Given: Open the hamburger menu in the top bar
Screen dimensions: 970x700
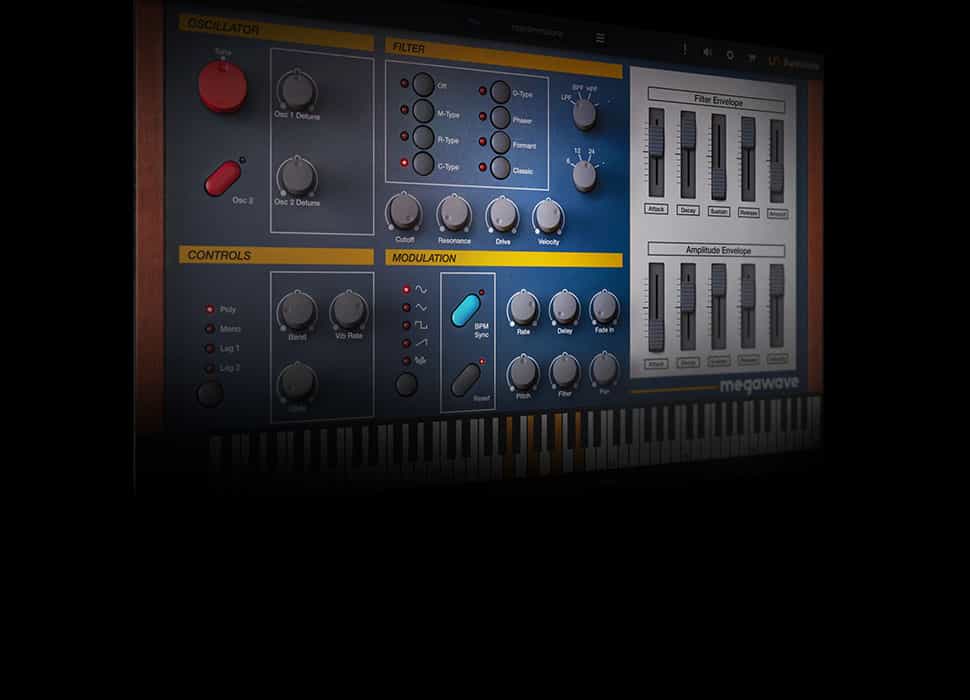Looking at the screenshot, I should point(600,38).
